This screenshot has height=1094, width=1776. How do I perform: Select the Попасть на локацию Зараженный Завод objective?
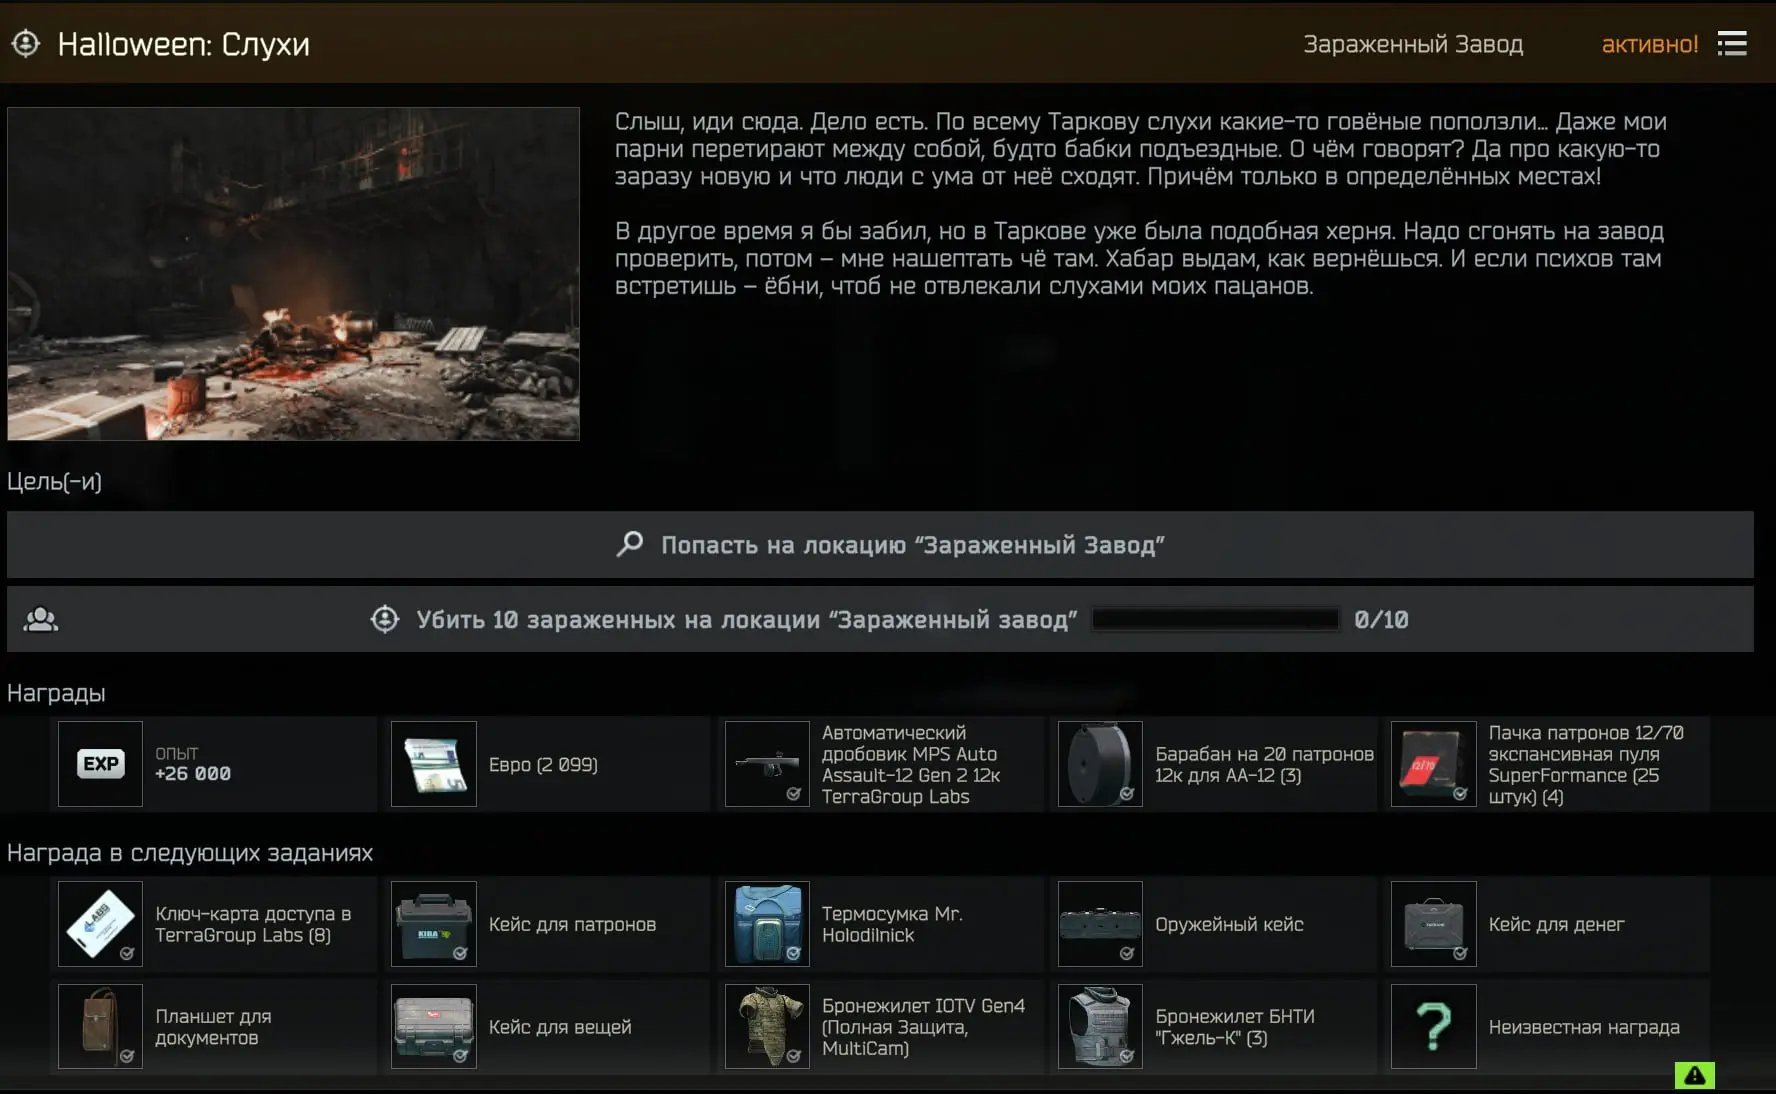point(880,544)
